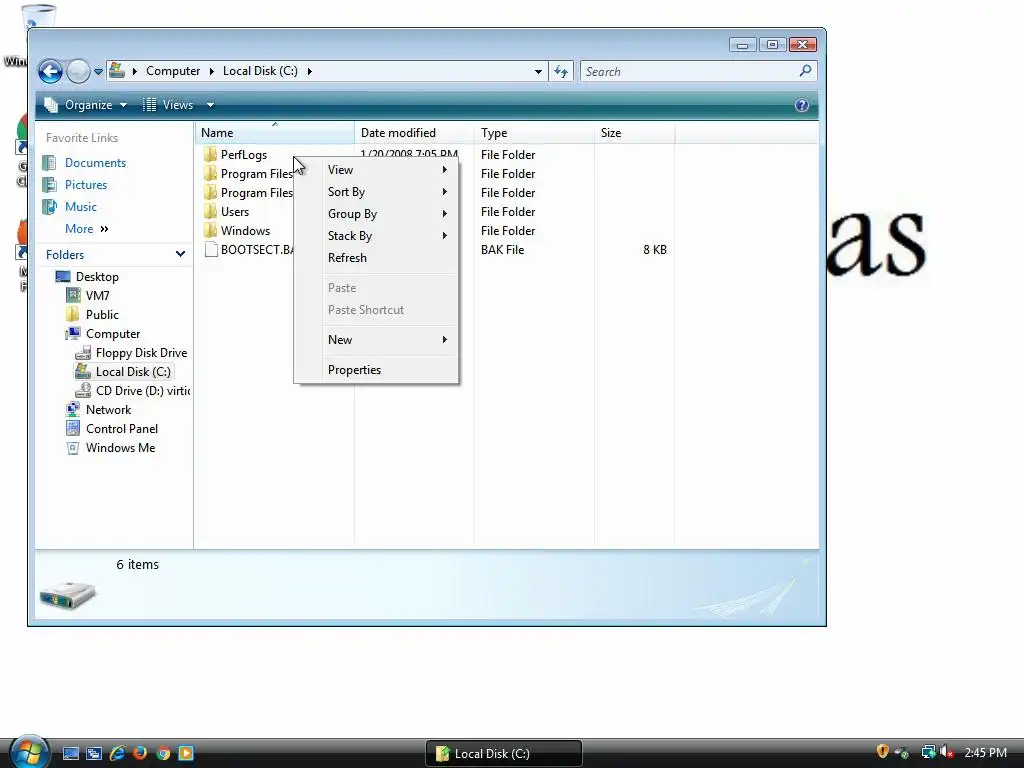Screen dimensions: 1024x768
Task: Select VM7 in the folder tree
Action: click(x=97, y=296)
